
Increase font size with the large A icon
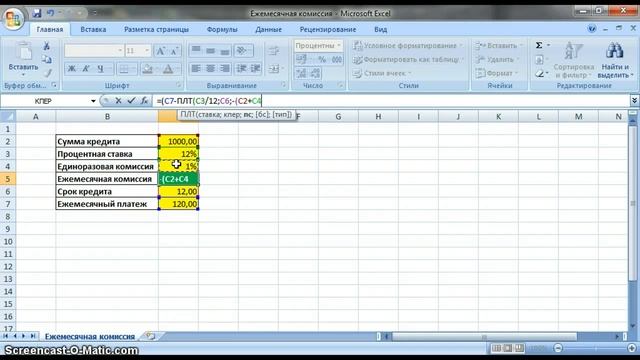point(161,51)
